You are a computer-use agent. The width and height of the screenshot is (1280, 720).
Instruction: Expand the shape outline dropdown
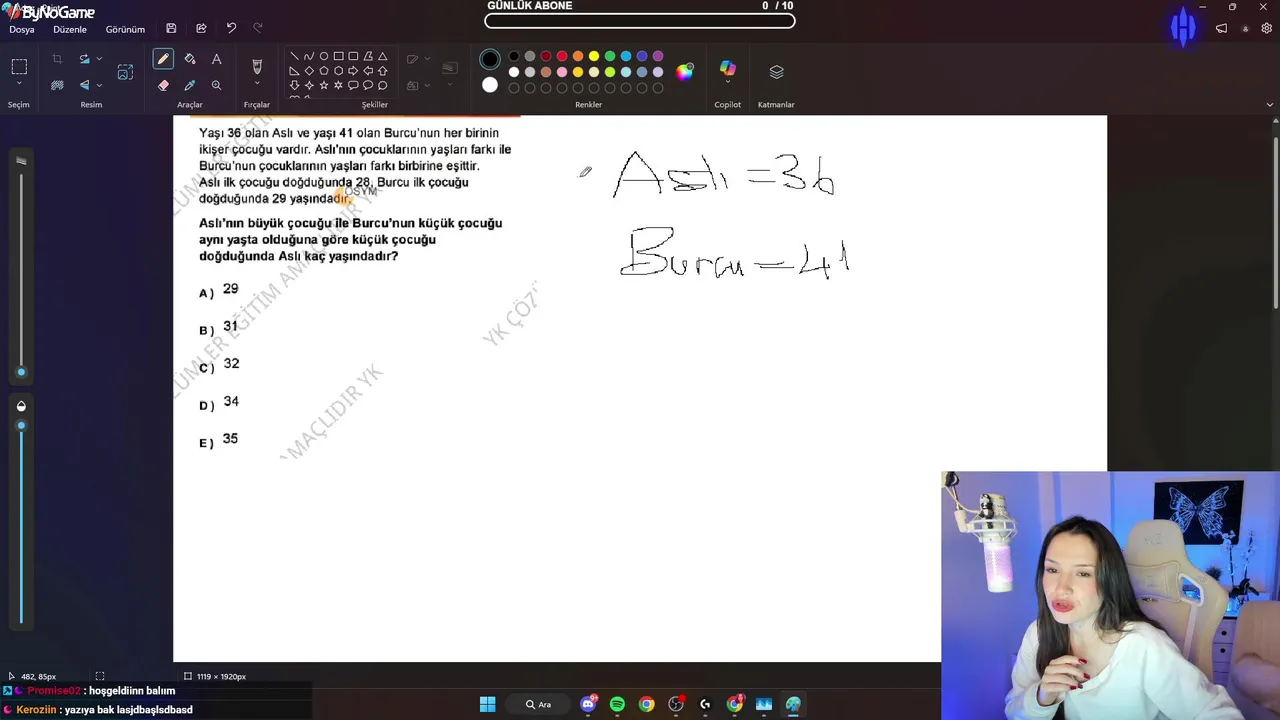(429, 59)
